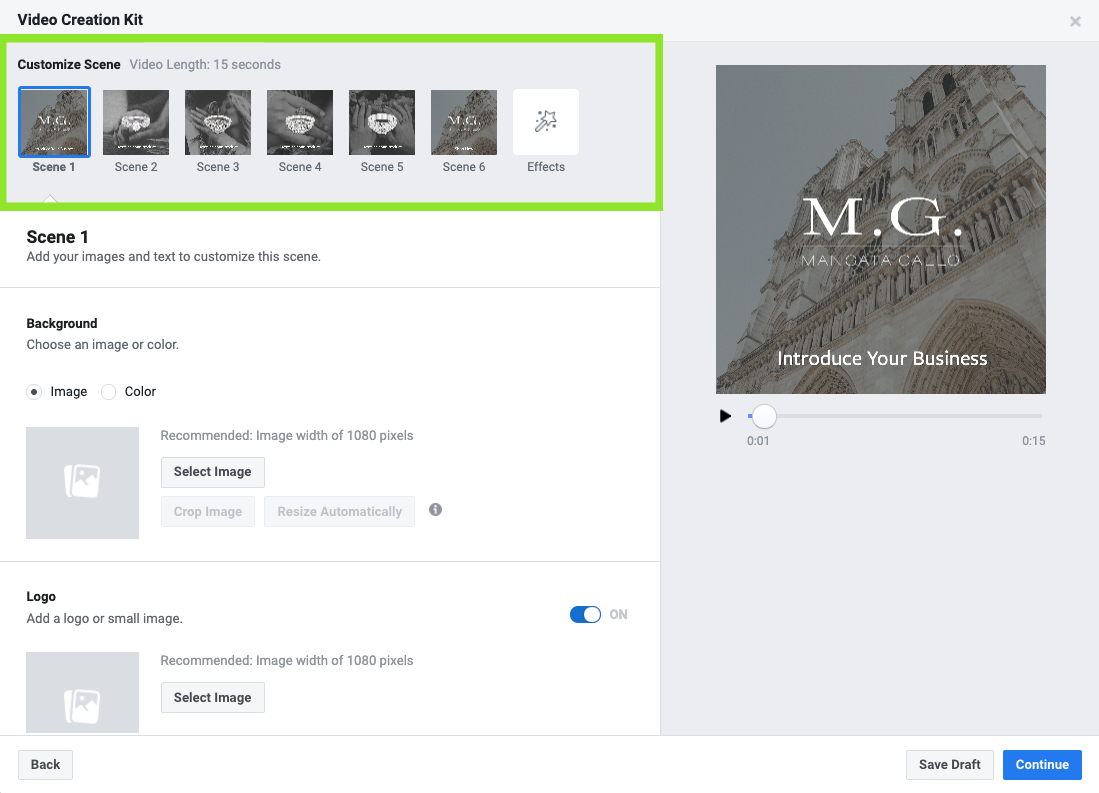The height and width of the screenshot is (793, 1099).
Task: Click the Save Draft button
Action: point(949,764)
